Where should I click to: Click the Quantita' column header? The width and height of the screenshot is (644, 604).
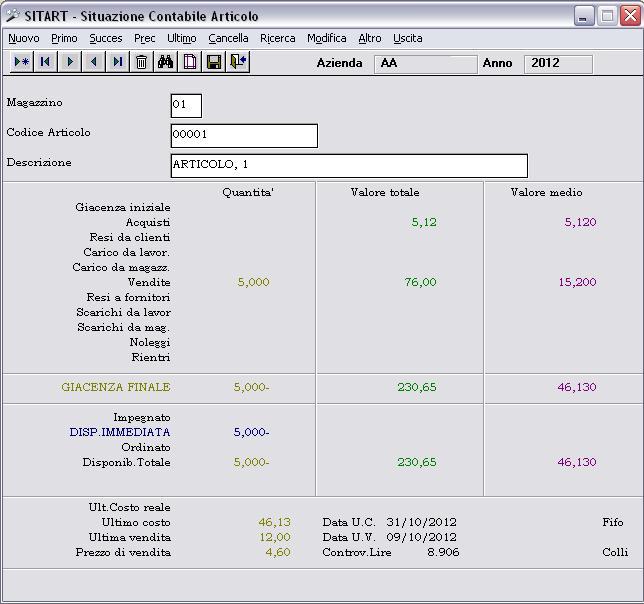248,192
